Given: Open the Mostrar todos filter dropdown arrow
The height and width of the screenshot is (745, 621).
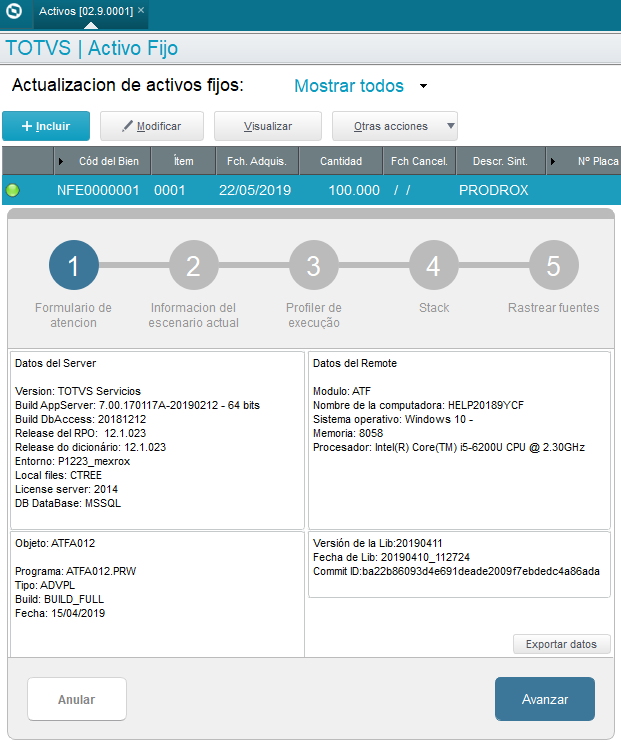Looking at the screenshot, I should pos(423,86).
